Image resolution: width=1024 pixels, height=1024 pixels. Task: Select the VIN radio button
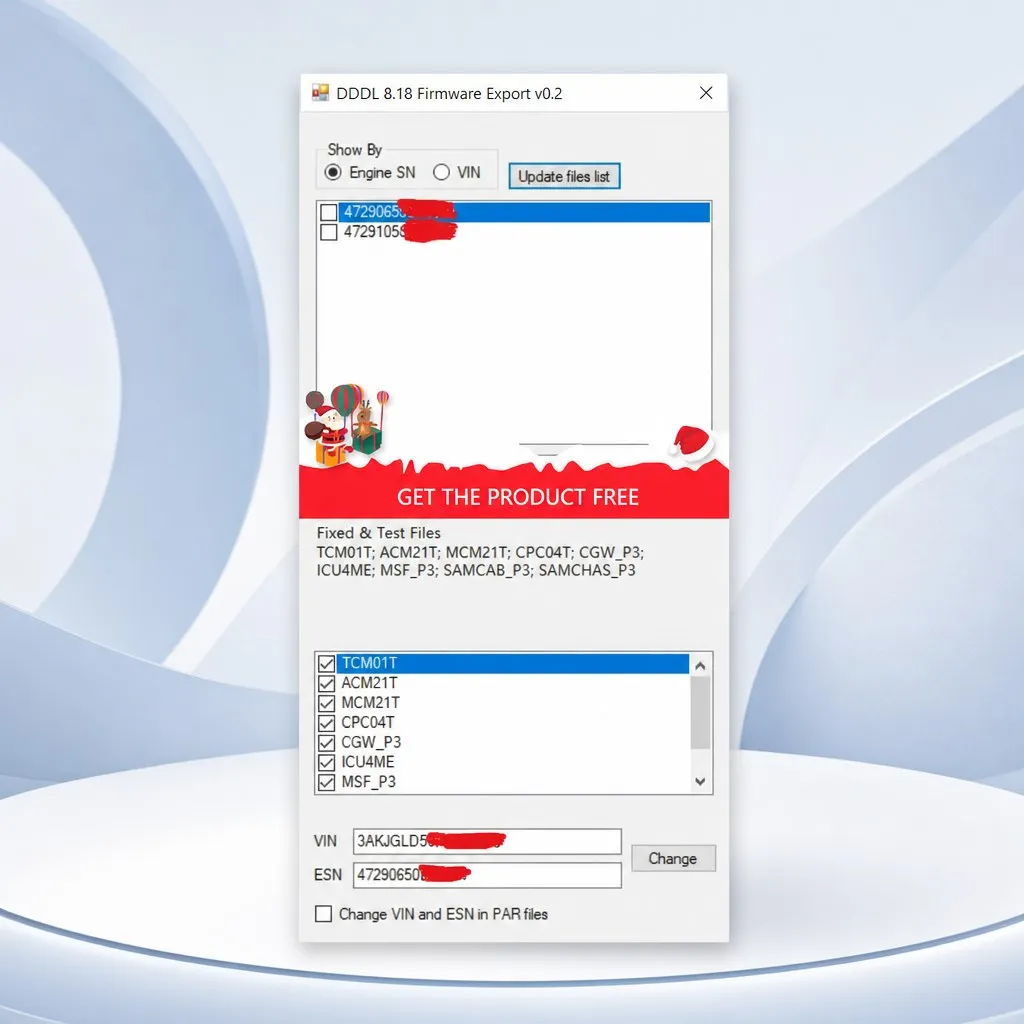441,172
